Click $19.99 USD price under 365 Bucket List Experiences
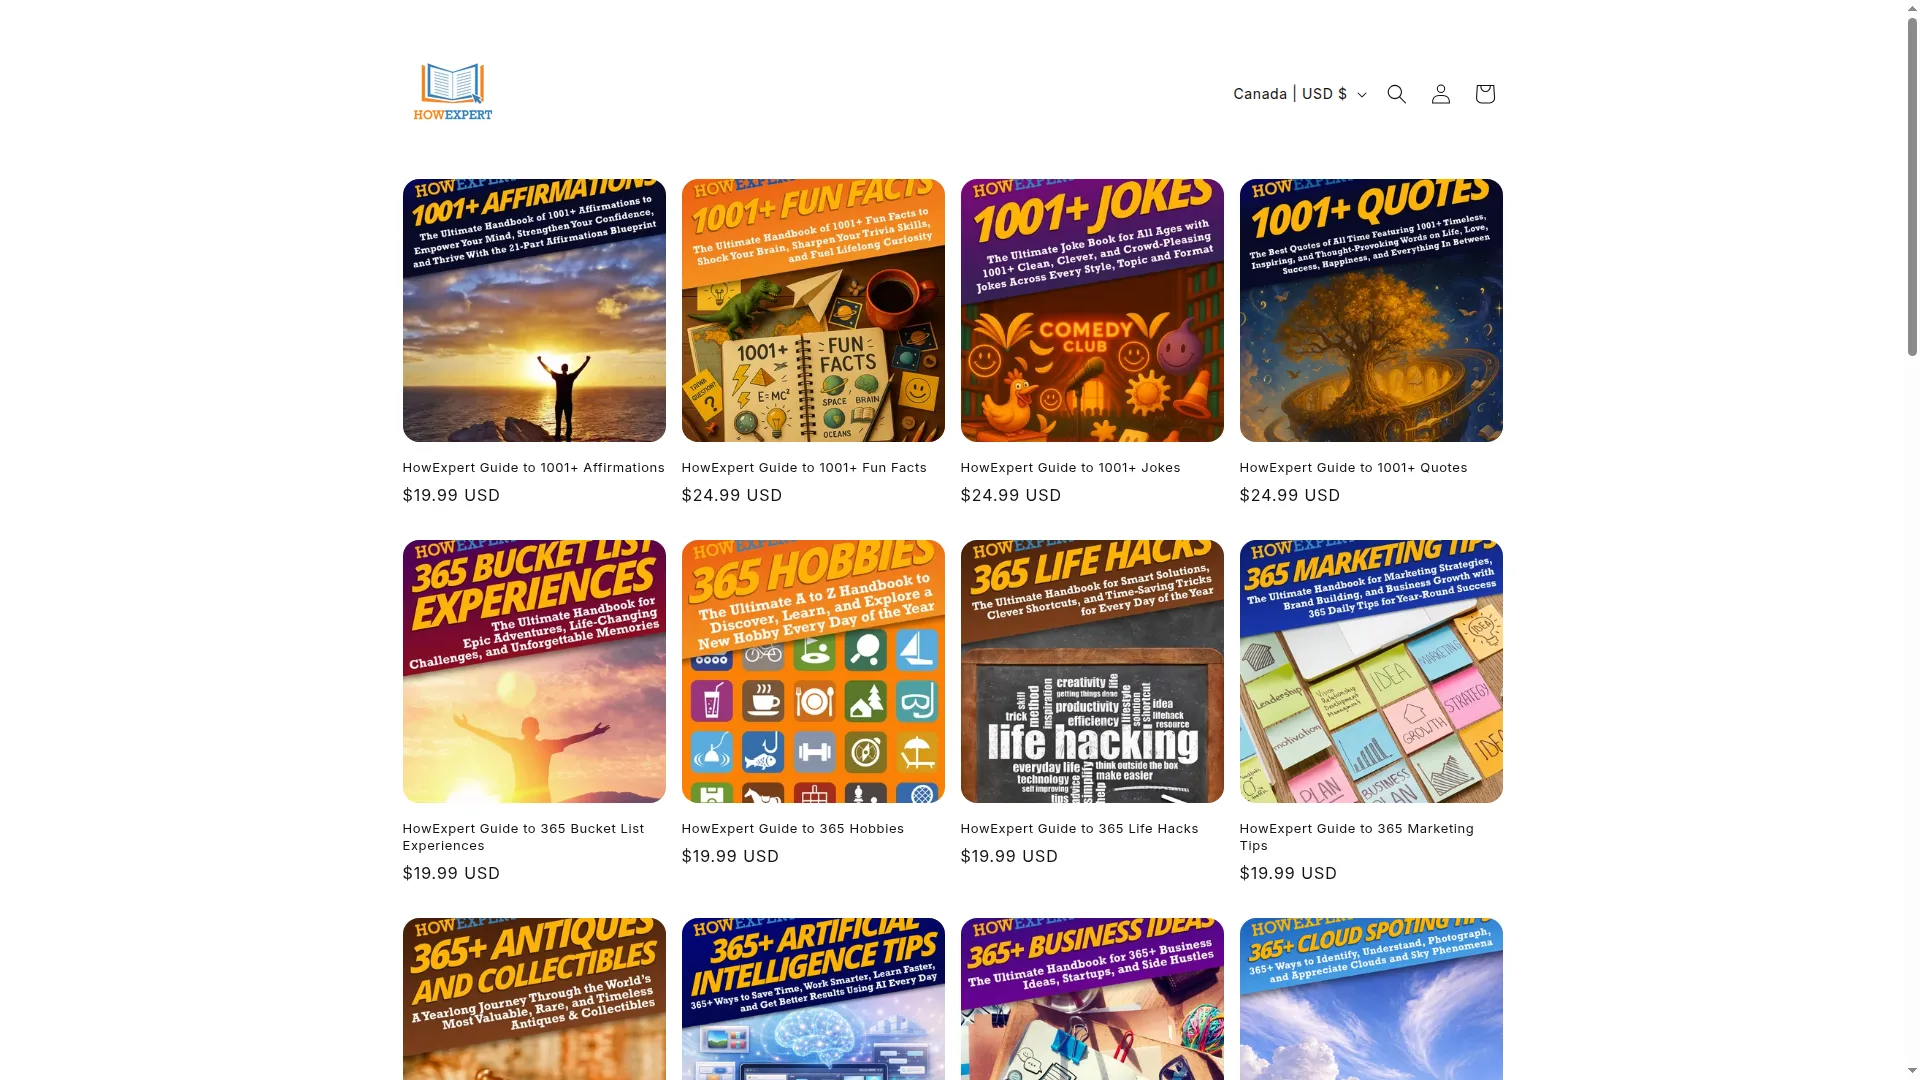This screenshot has height=1080, width=1920. coord(451,874)
